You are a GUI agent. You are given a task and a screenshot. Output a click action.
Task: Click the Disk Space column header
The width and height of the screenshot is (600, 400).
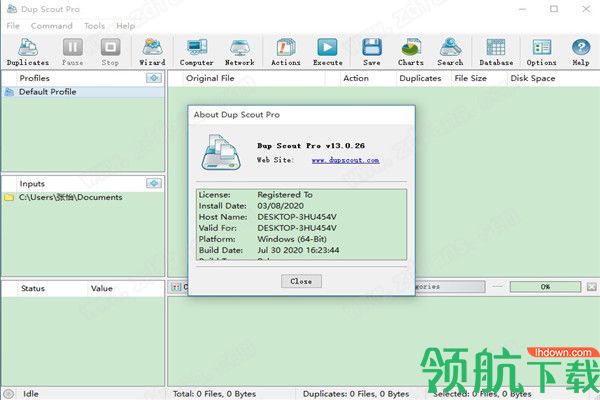pyautogui.click(x=533, y=78)
